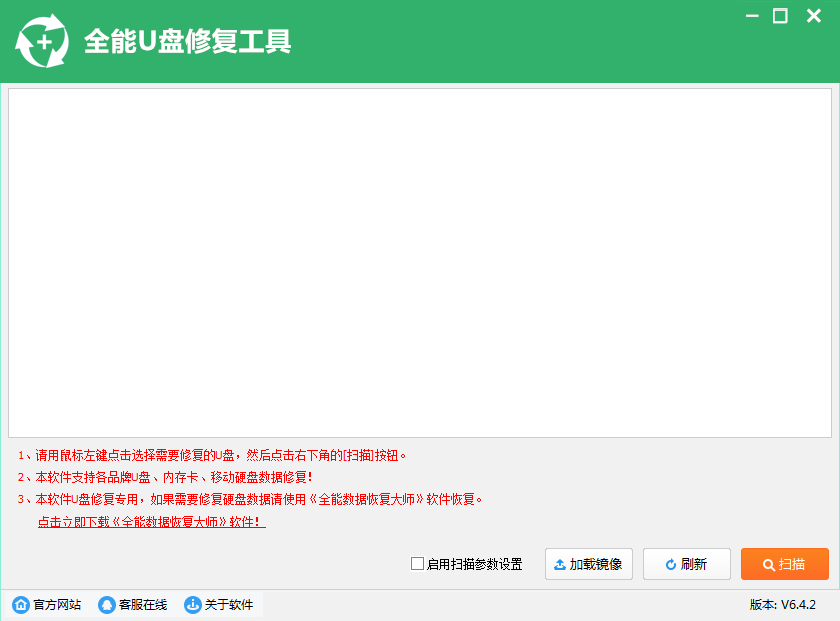Click the title text 全能U盘修复工具
The width and height of the screenshot is (840, 621).
188,41
